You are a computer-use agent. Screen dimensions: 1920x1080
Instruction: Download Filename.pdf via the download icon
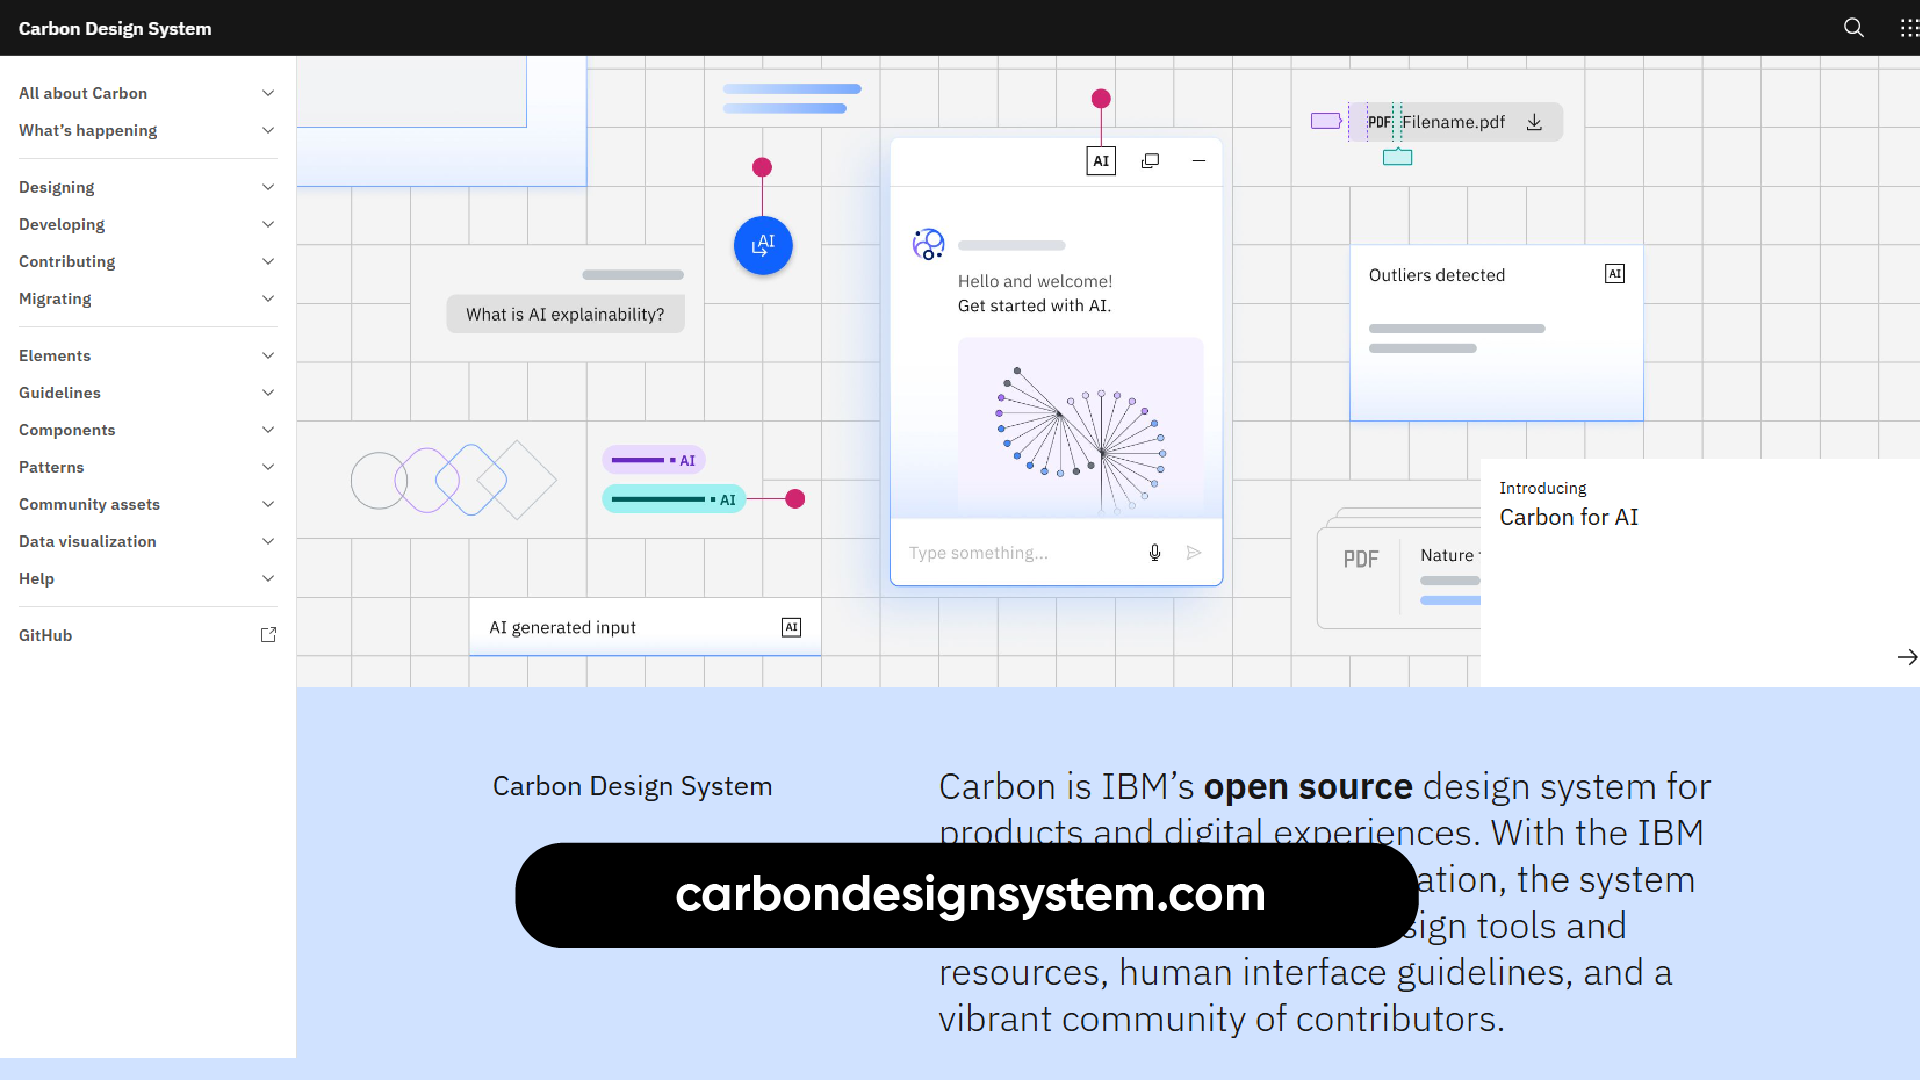[x=1536, y=121]
